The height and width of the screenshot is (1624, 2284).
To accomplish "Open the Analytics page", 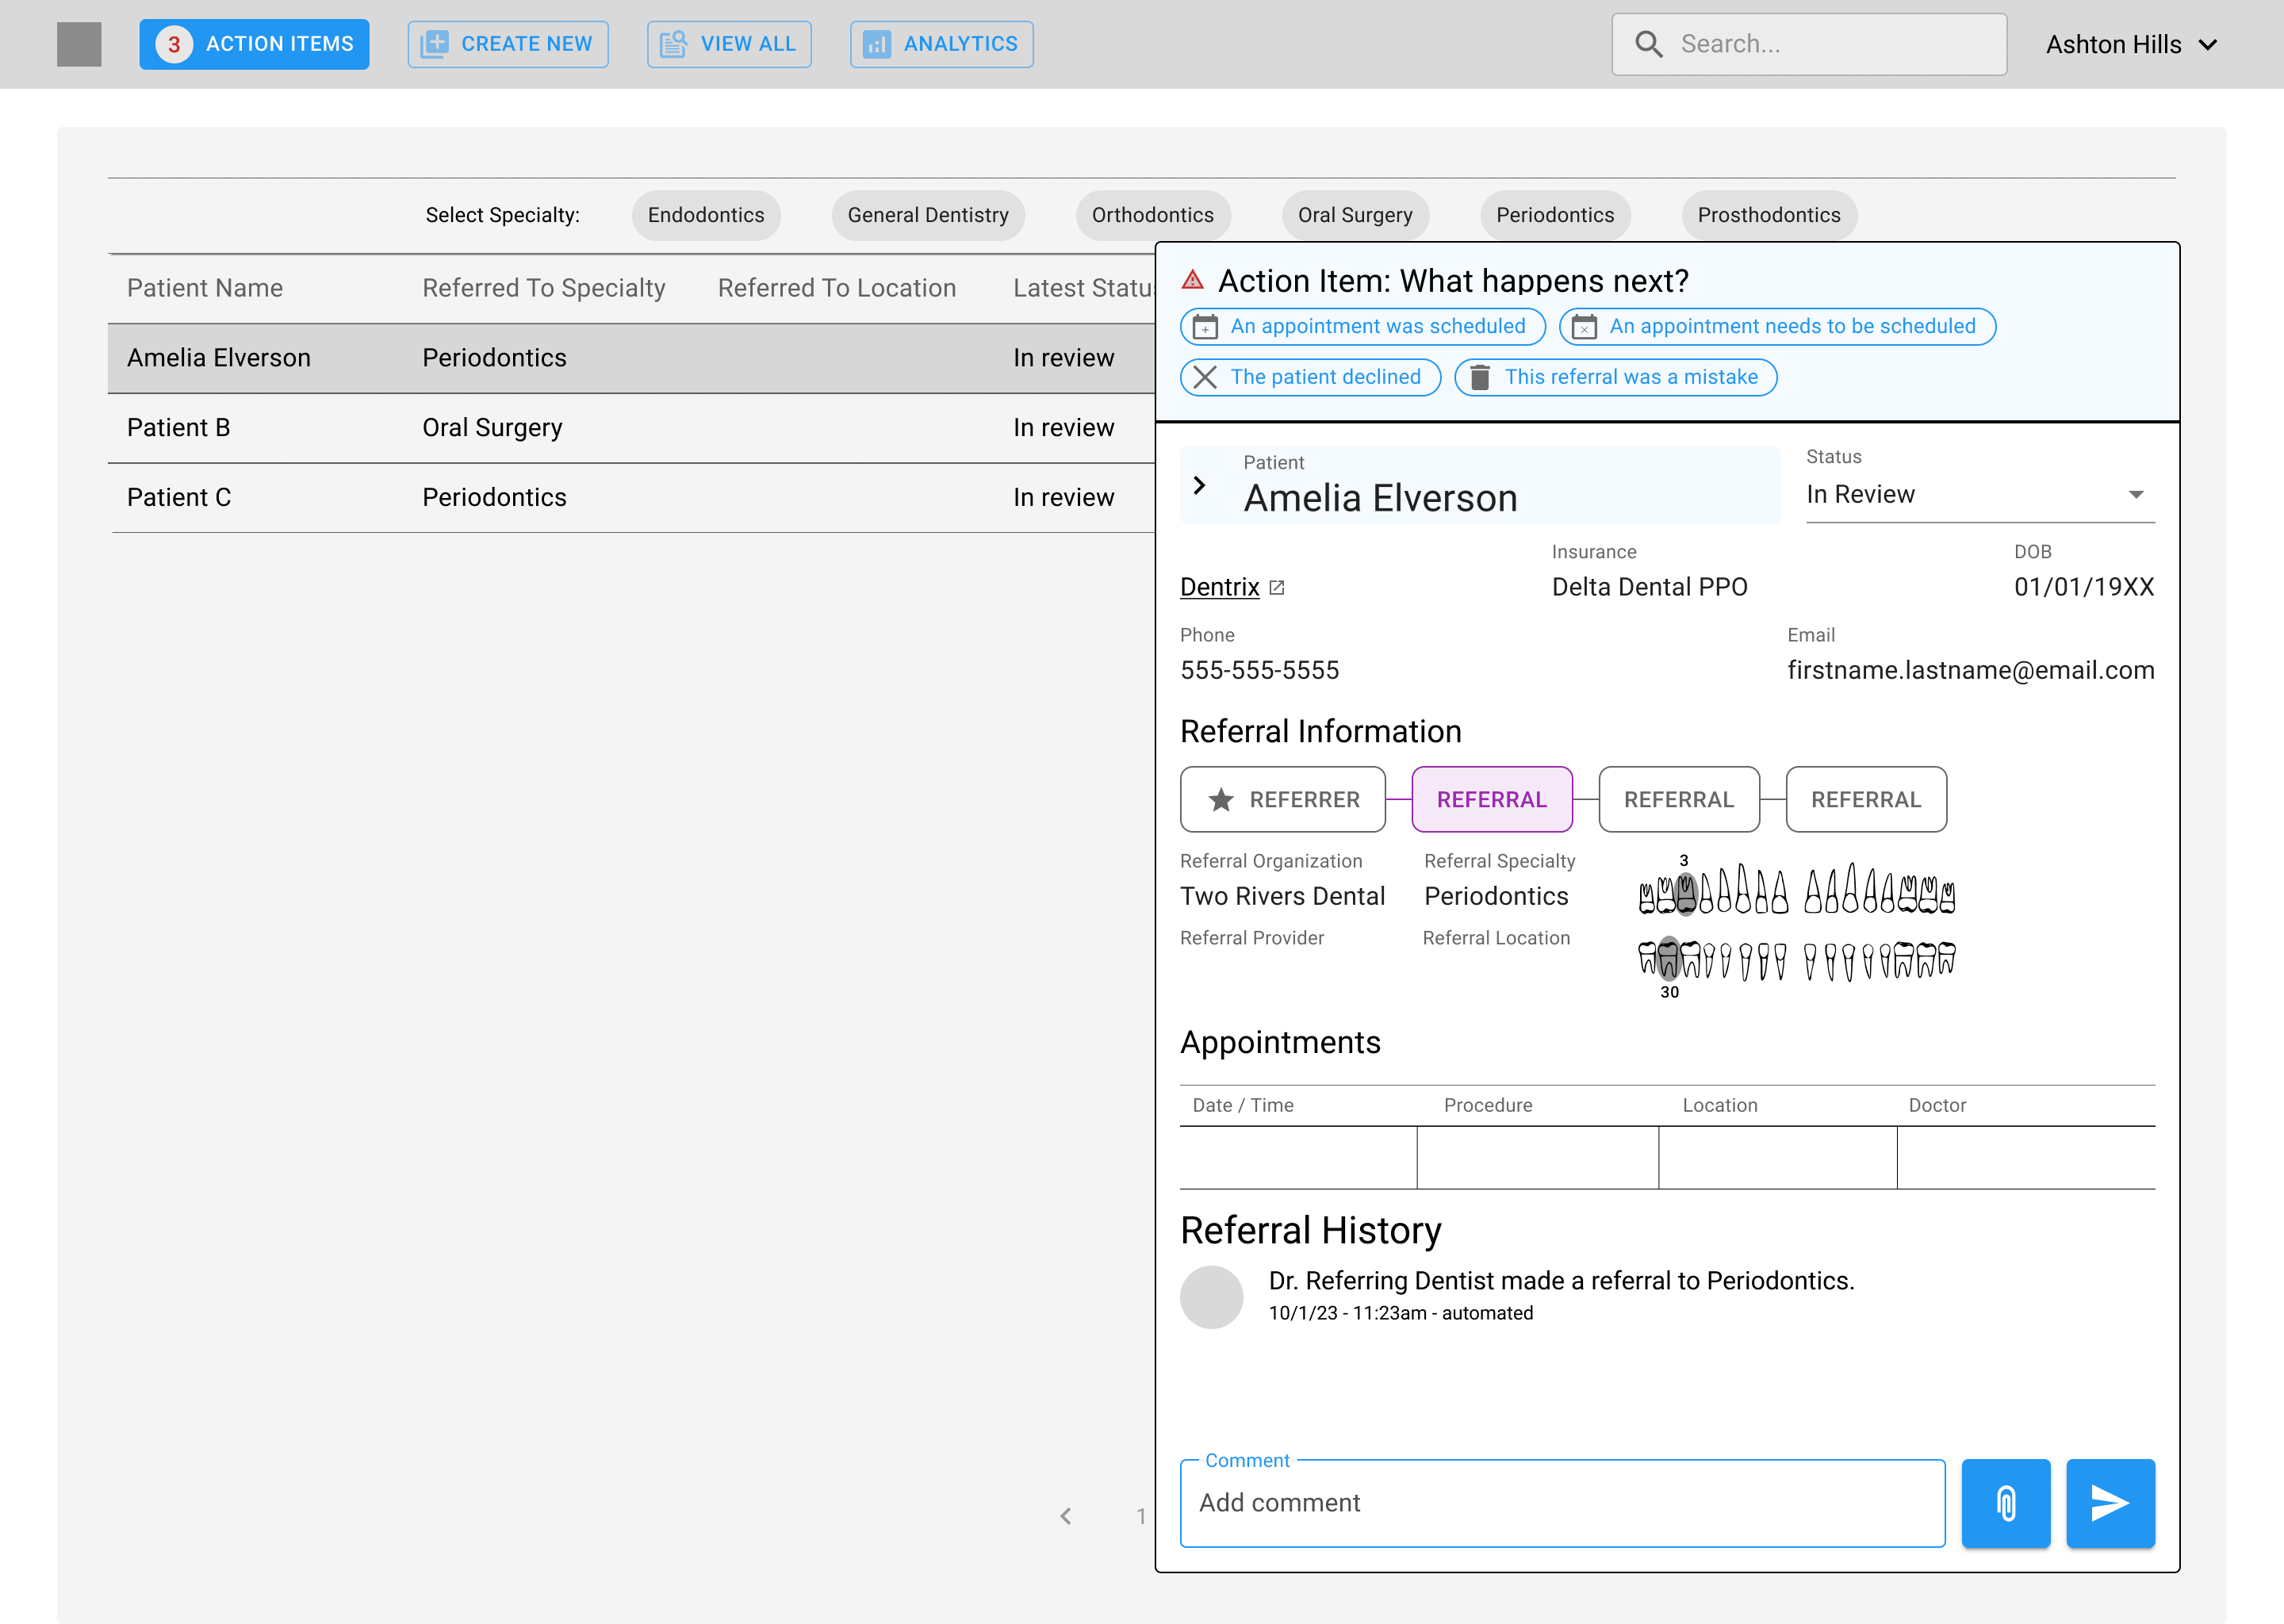I will pyautogui.click(x=941, y=44).
